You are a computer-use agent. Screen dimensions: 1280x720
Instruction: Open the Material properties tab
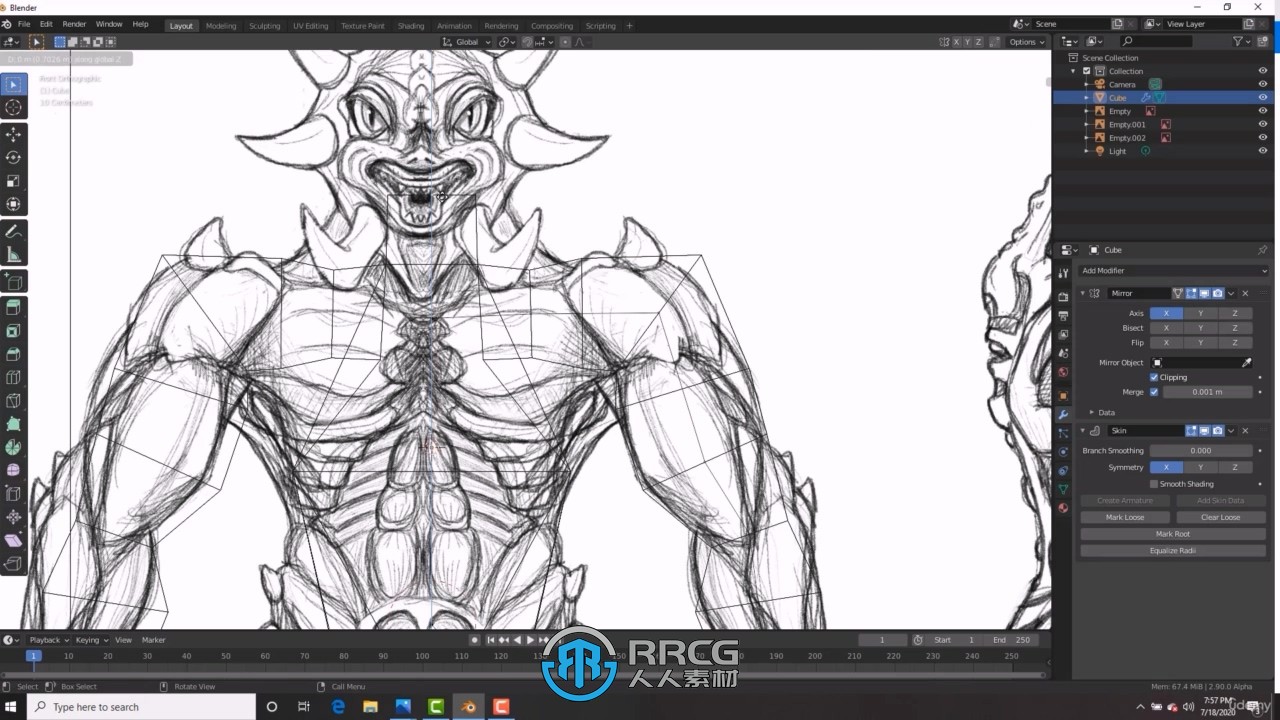(x=1063, y=508)
